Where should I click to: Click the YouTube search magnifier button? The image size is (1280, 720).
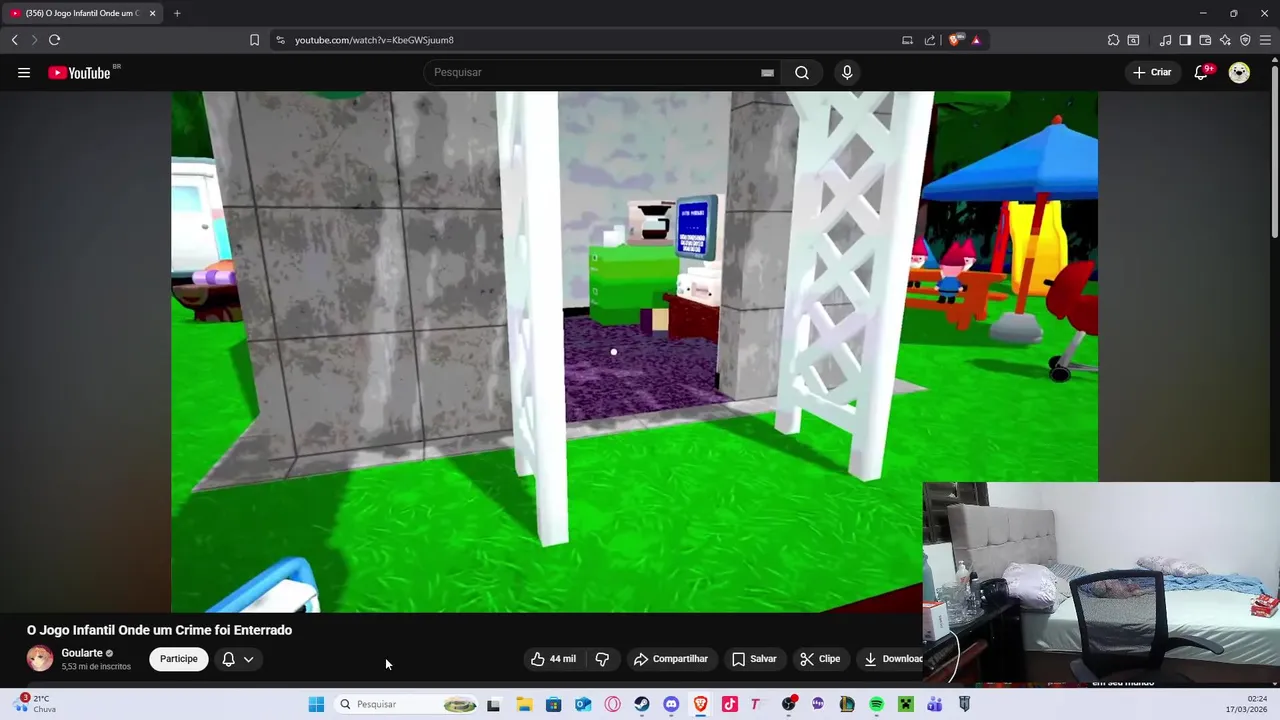point(802,72)
